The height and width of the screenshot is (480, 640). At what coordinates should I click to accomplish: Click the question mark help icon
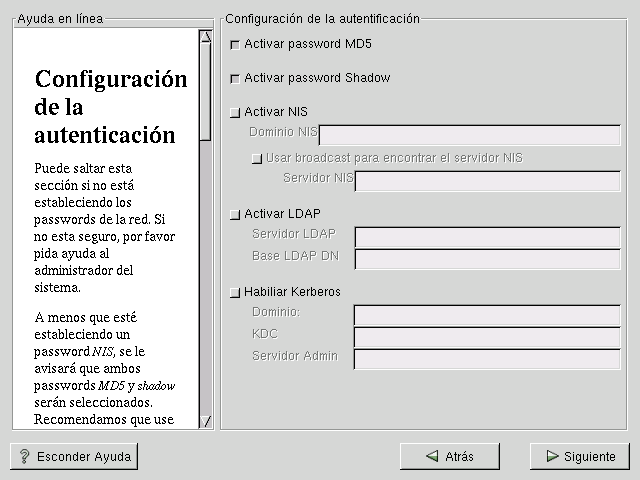(x=25, y=457)
